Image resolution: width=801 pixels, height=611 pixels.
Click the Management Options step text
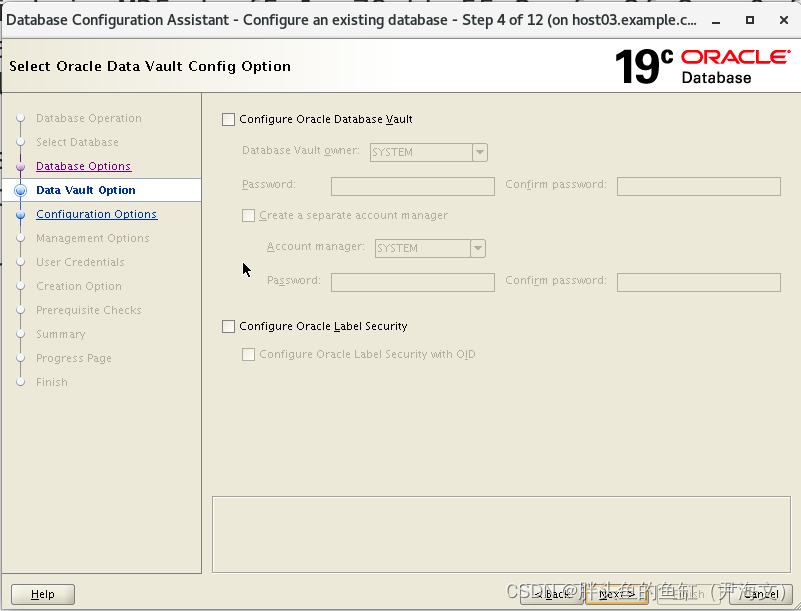pyautogui.click(x=92, y=238)
